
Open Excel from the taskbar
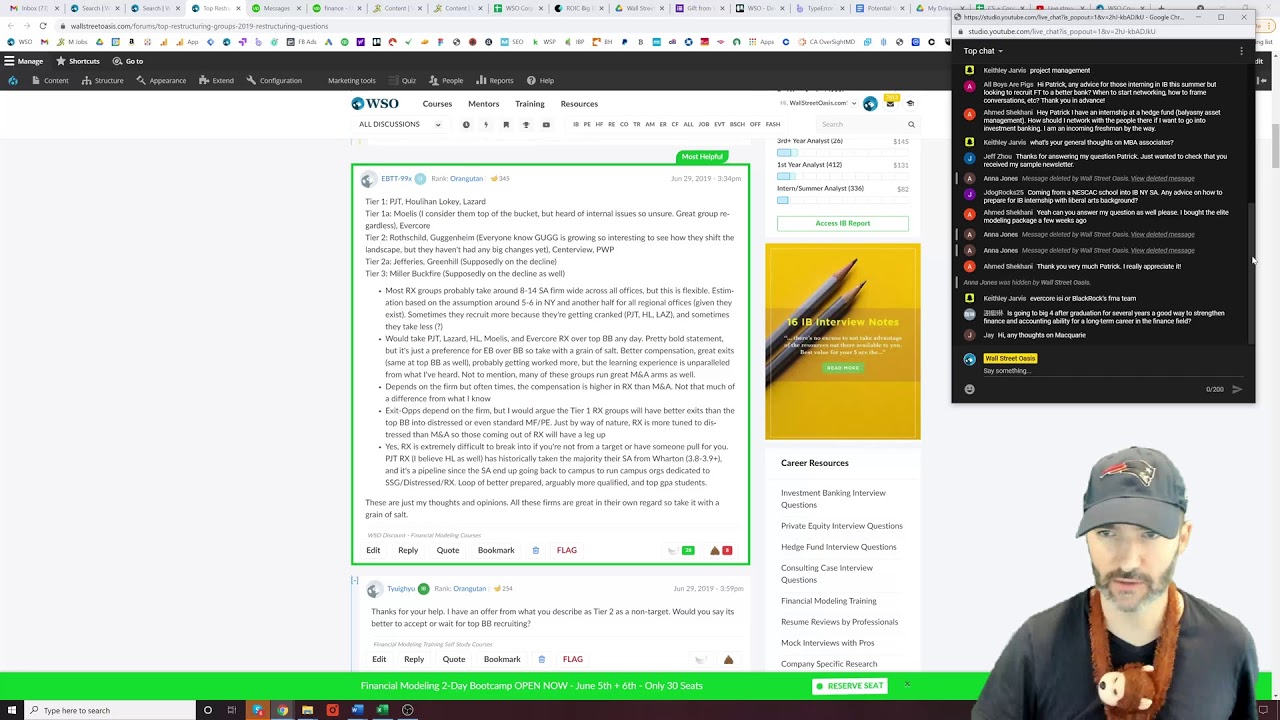point(382,710)
